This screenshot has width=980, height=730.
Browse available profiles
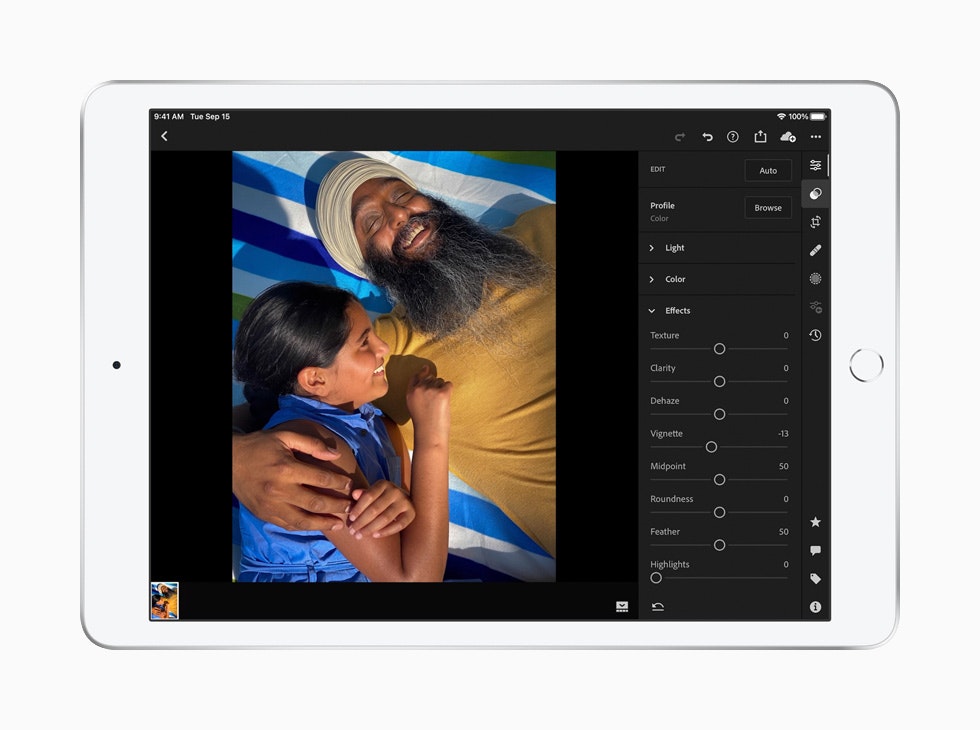768,207
